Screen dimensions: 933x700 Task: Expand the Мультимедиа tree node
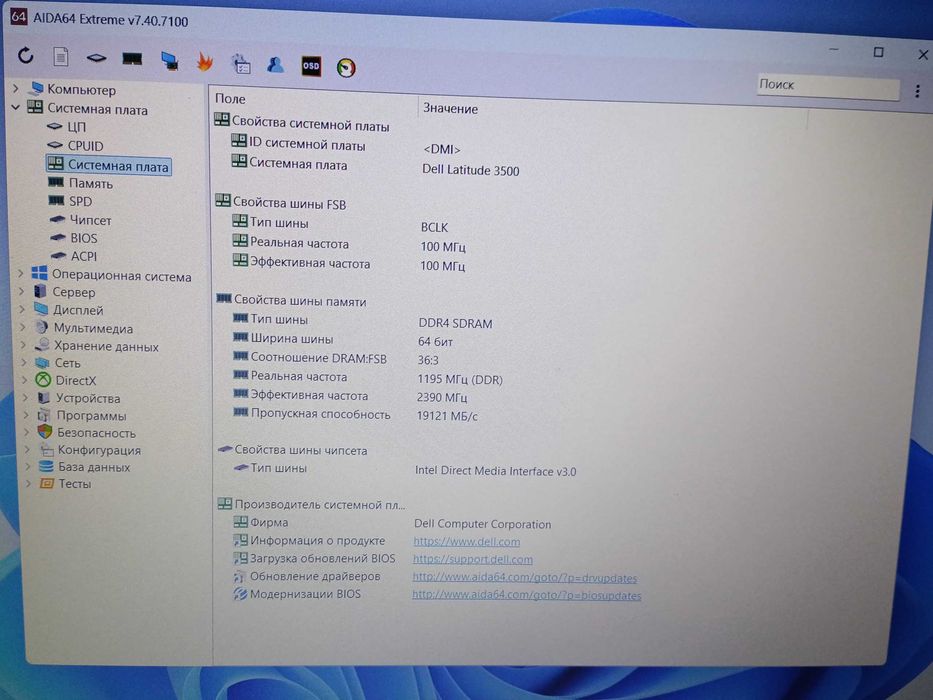pyautogui.click(x=23, y=327)
